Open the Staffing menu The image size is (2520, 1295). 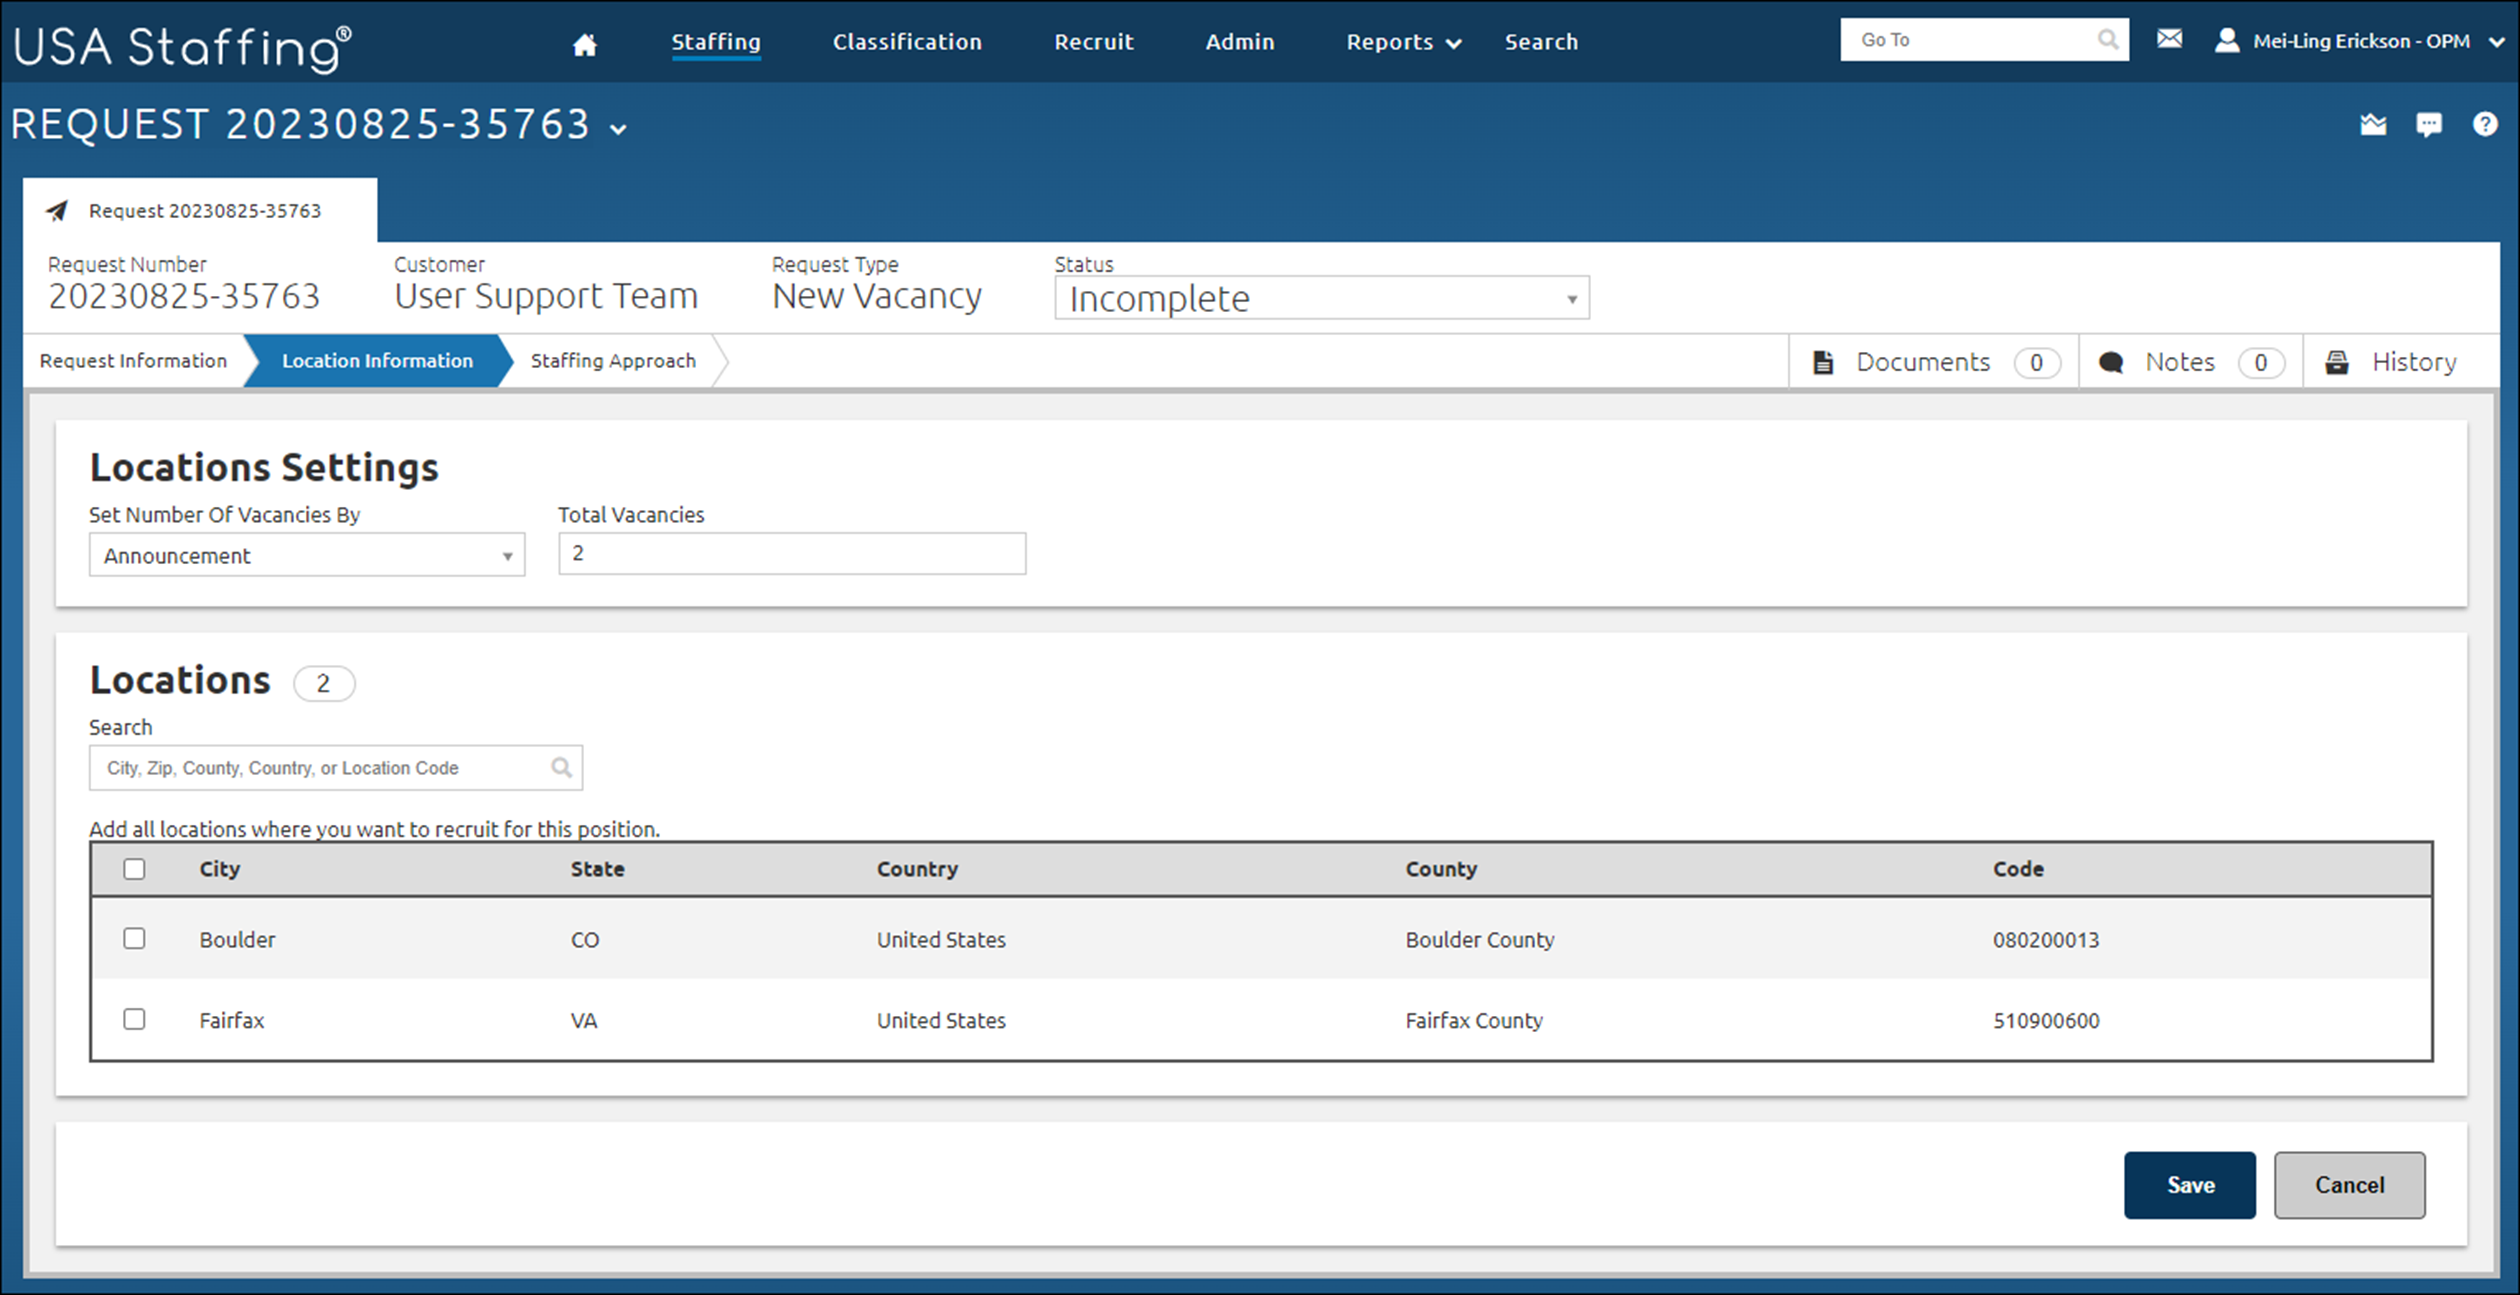click(716, 42)
